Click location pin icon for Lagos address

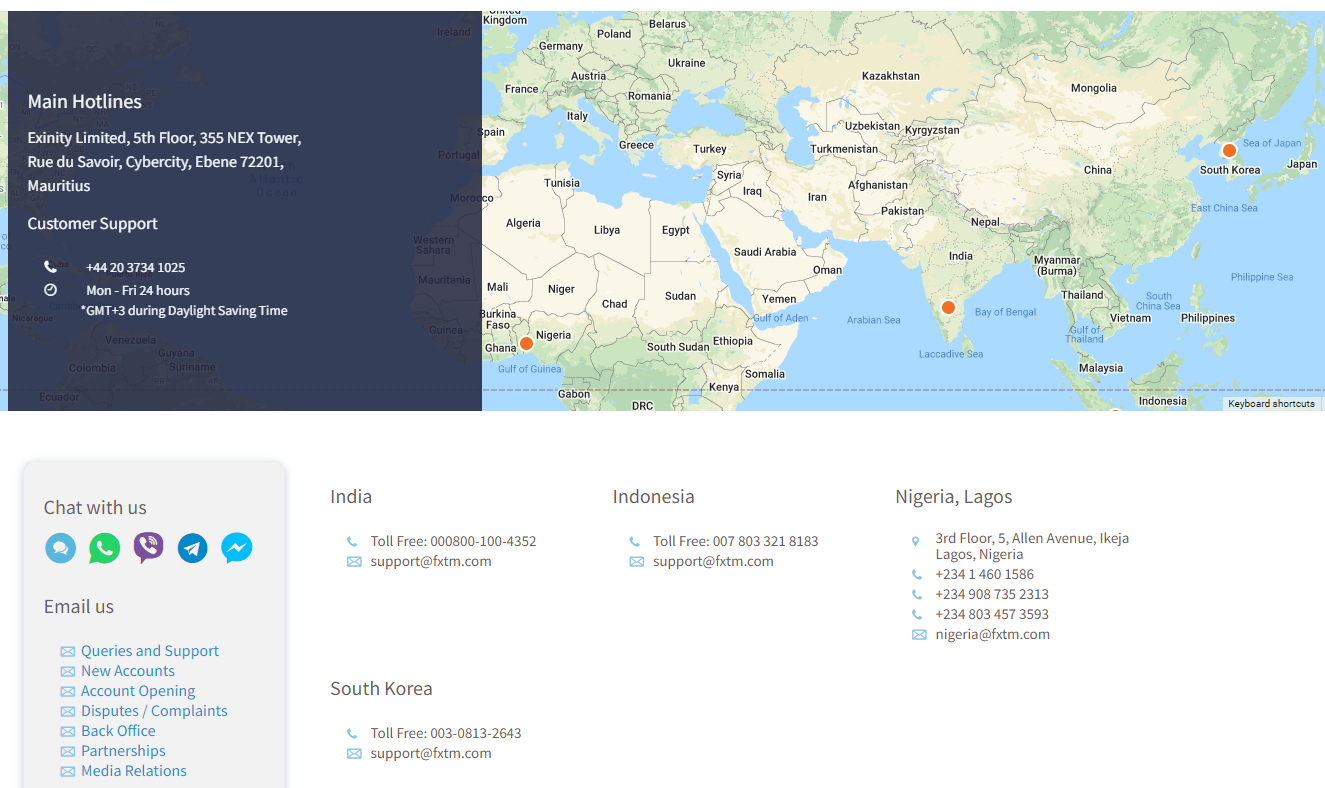pos(916,541)
